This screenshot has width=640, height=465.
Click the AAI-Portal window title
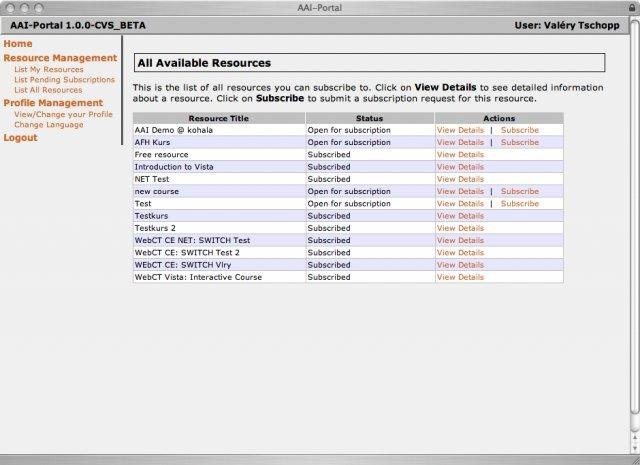320,8
